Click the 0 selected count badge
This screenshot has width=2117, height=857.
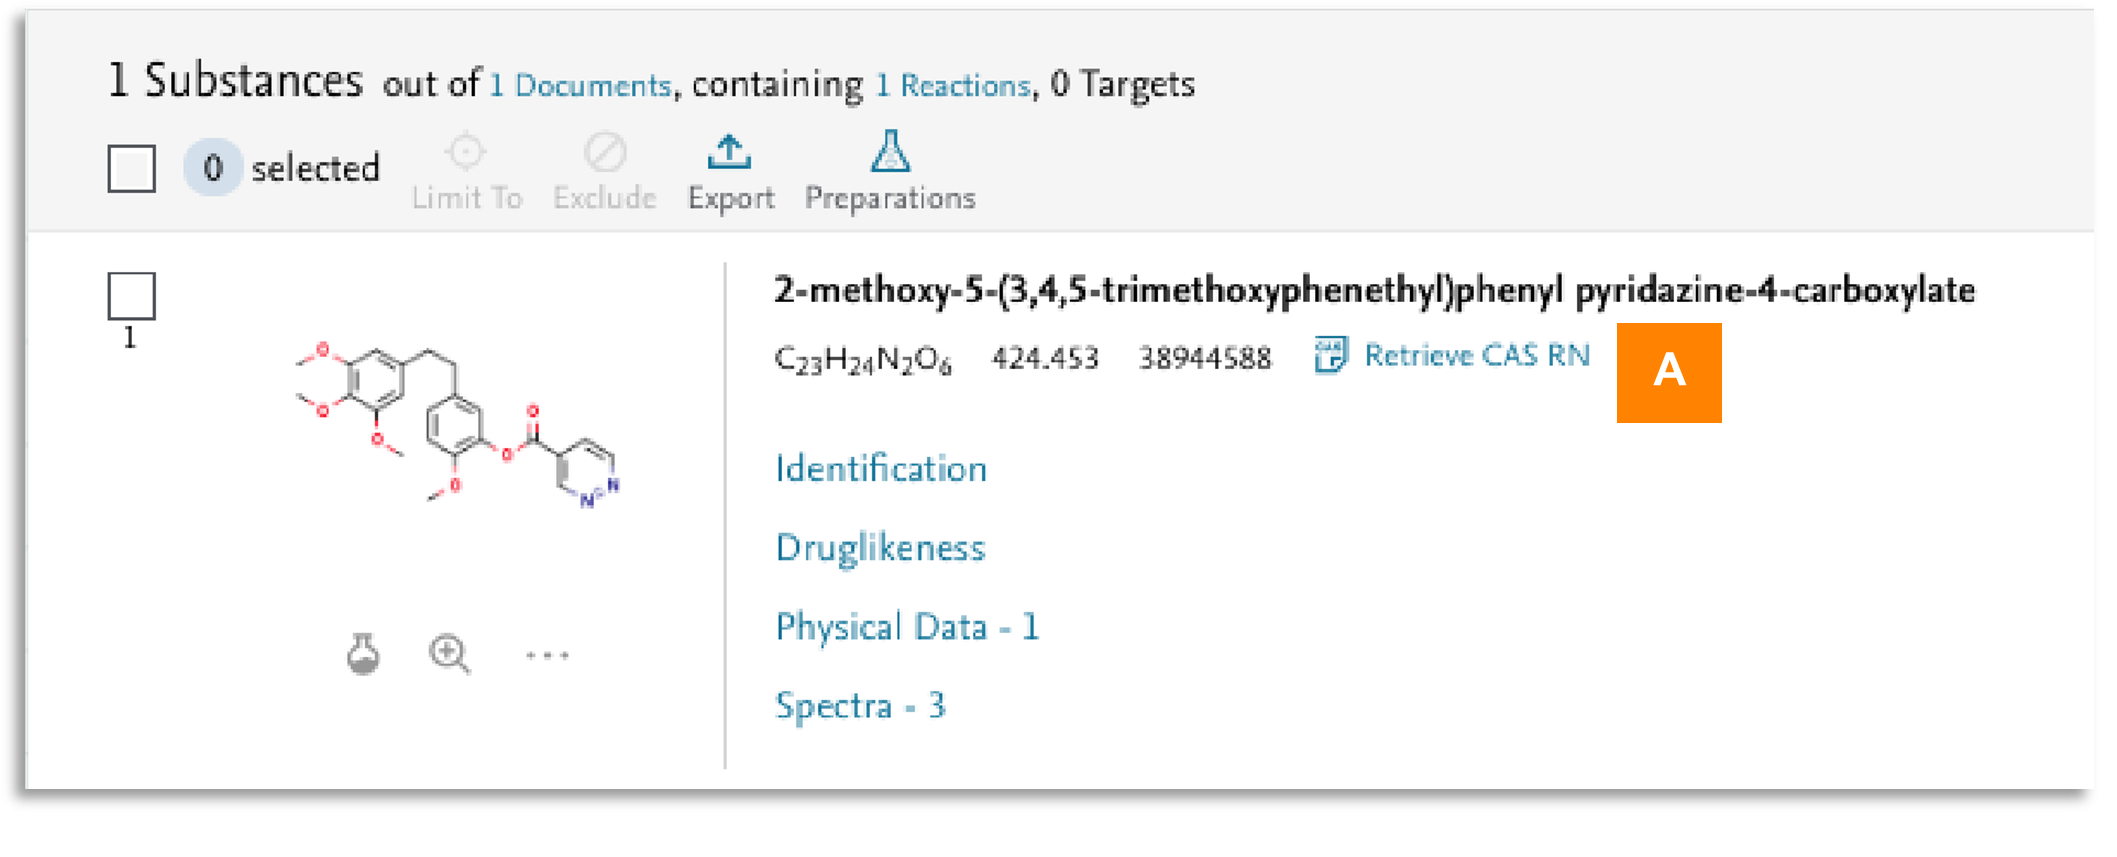pos(213,168)
